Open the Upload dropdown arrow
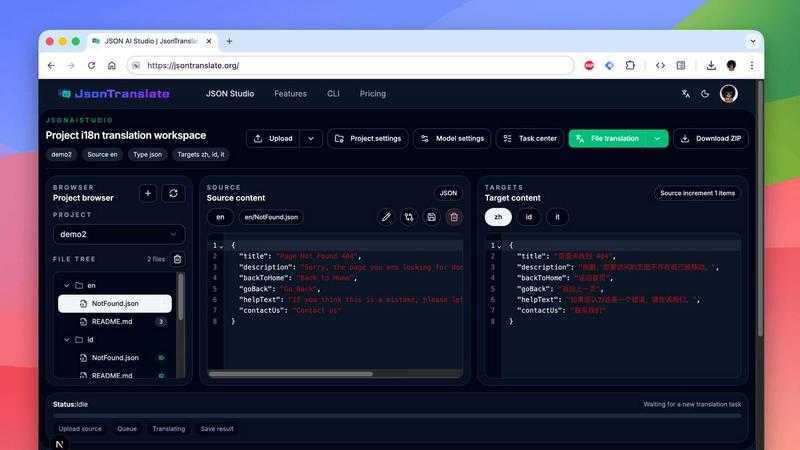Image resolution: width=800 pixels, height=450 pixels. point(311,139)
